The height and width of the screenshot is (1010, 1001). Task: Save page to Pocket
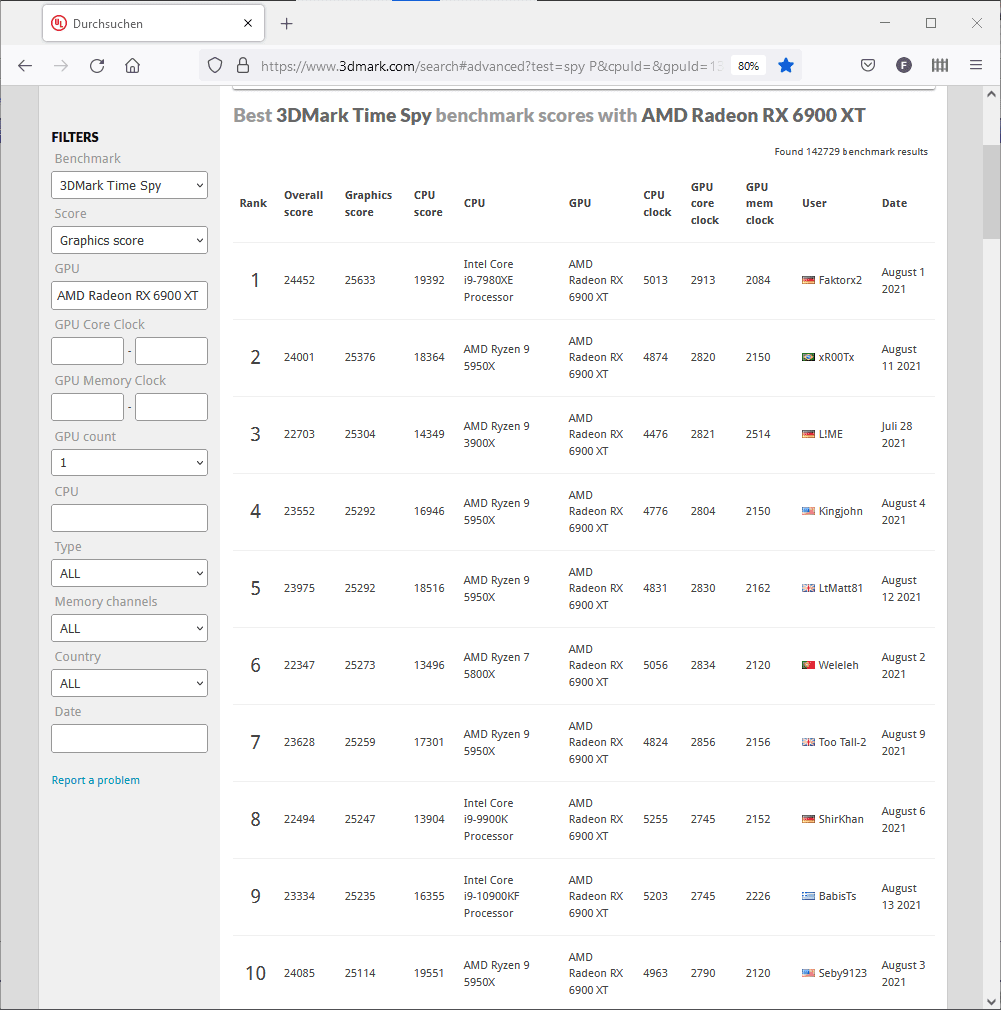pos(868,66)
